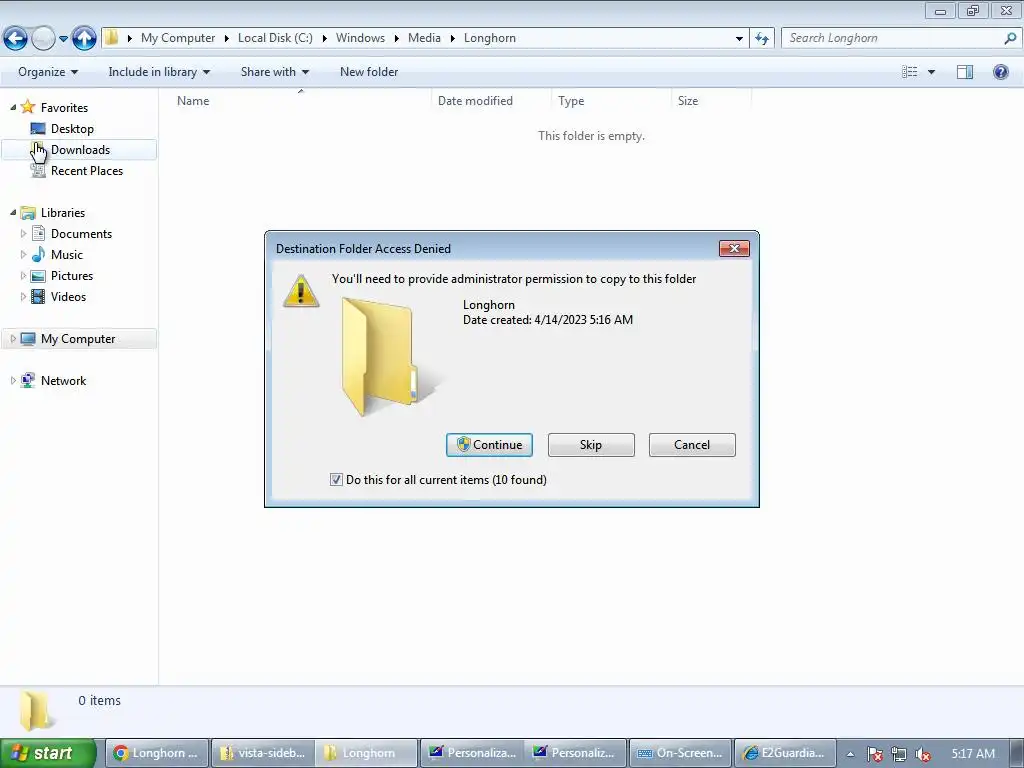
Task: Open On-Screen keyboard taskbar item
Action: pos(680,753)
